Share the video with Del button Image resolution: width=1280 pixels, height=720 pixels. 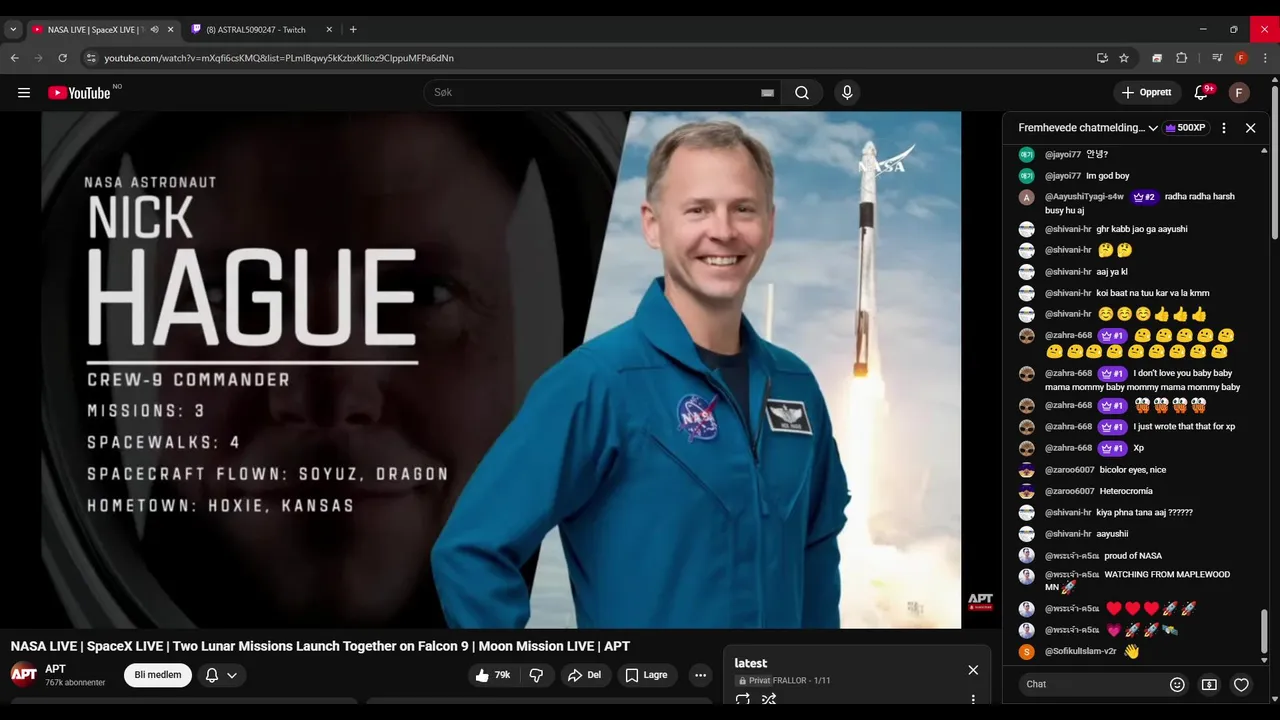tap(585, 675)
